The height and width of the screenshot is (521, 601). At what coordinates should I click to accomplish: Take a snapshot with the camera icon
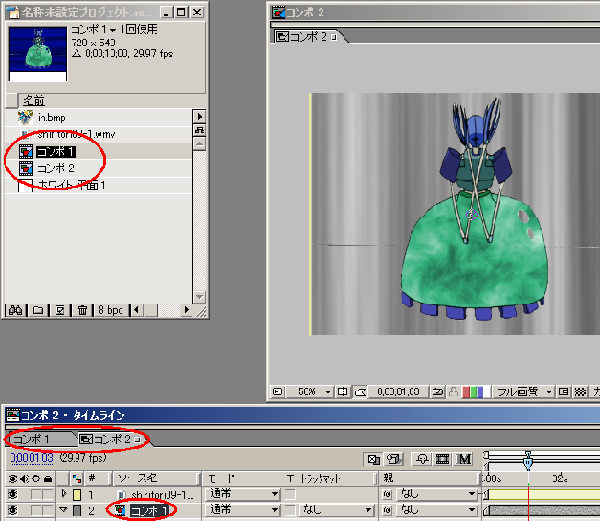tap(438, 390)
